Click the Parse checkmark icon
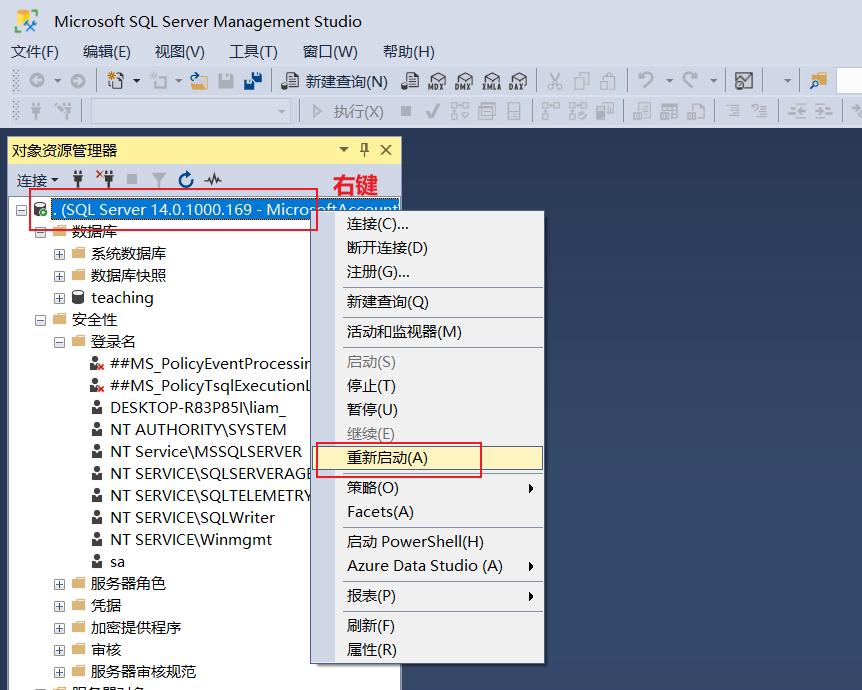The width and height of the screenshot is (862, 690). [x=433, y=112]
